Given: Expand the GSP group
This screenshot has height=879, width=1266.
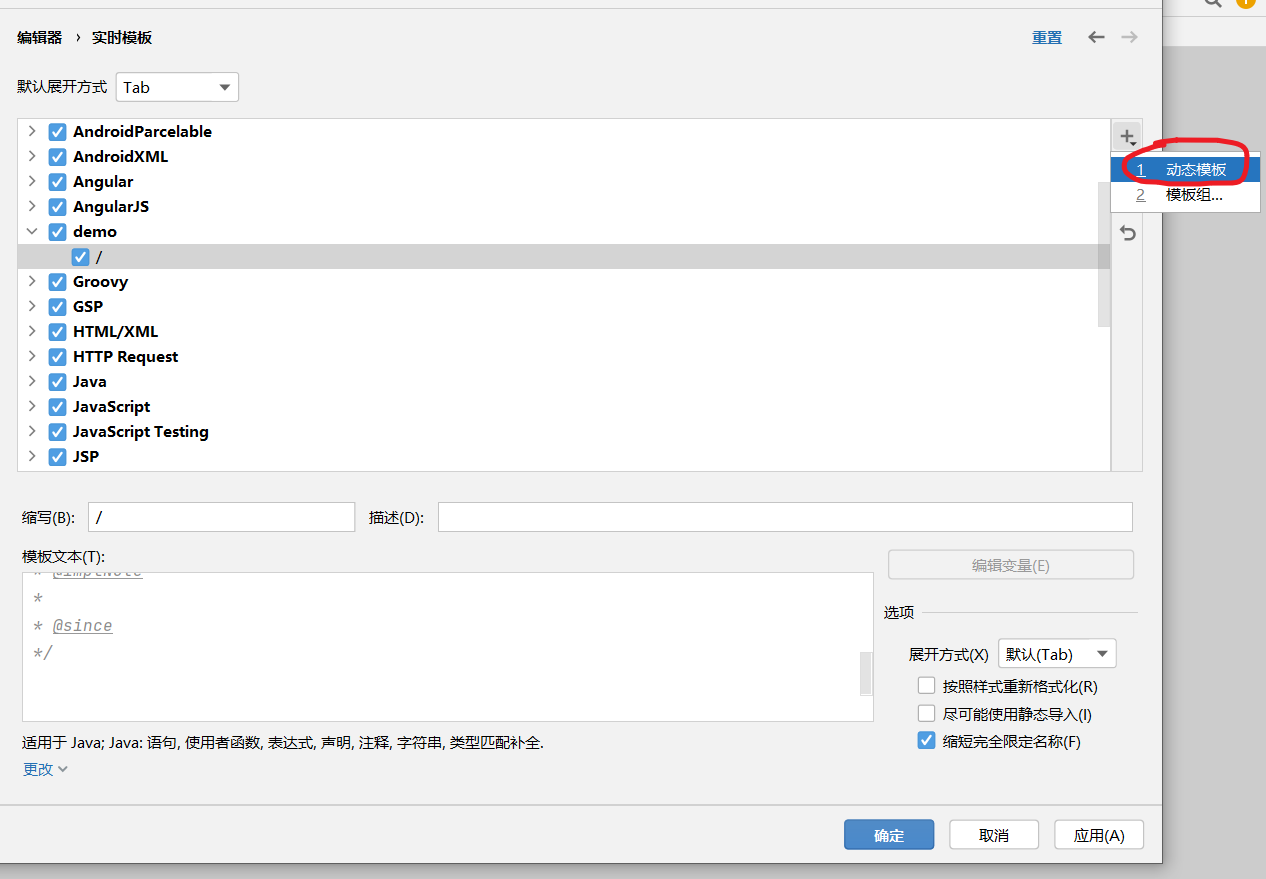Looking at the screenshot, I should [x=32, y=306].
